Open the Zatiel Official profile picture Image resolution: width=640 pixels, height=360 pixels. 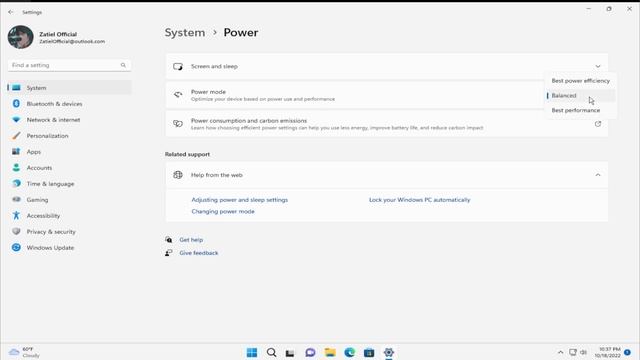click(x=20, y=37)
